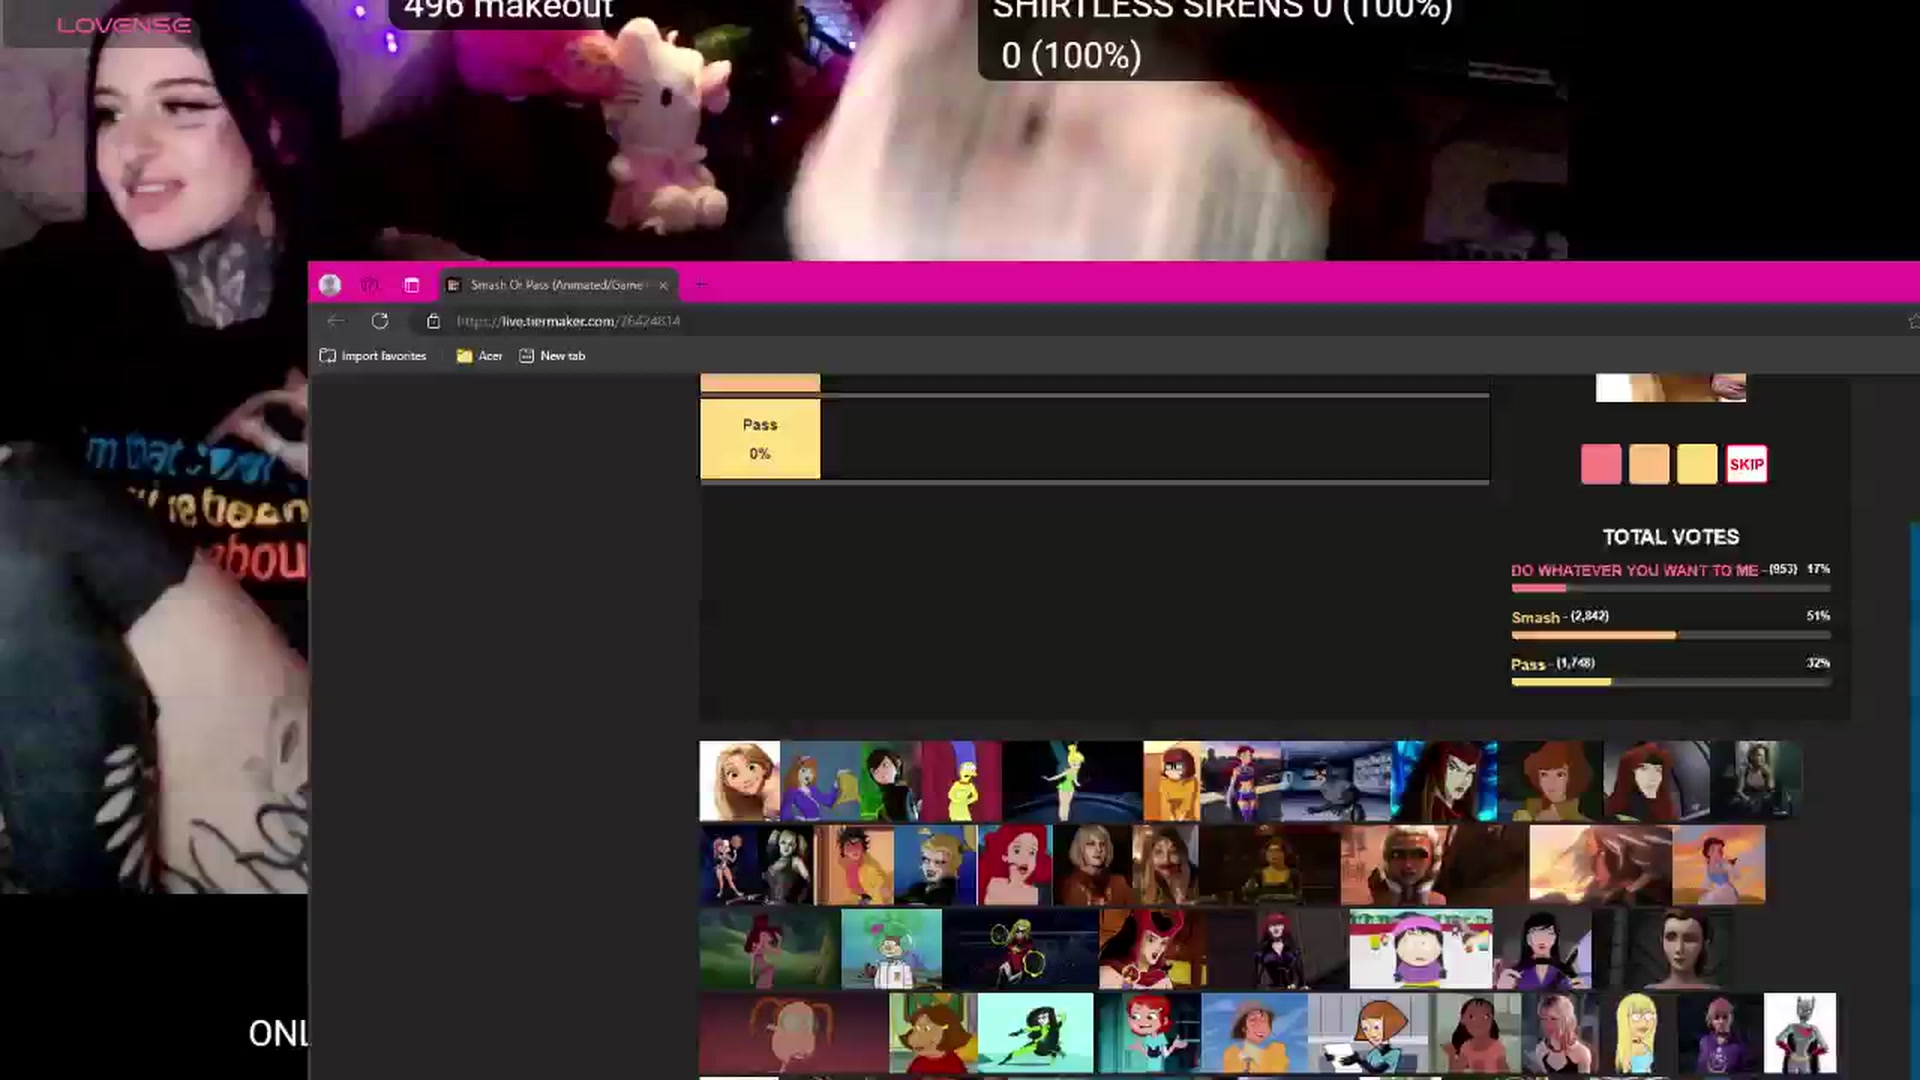The image size is (1920, 1080).
Task: Select the Smash Or Pass (Animated/Game) tab
Action: (556, 285)
